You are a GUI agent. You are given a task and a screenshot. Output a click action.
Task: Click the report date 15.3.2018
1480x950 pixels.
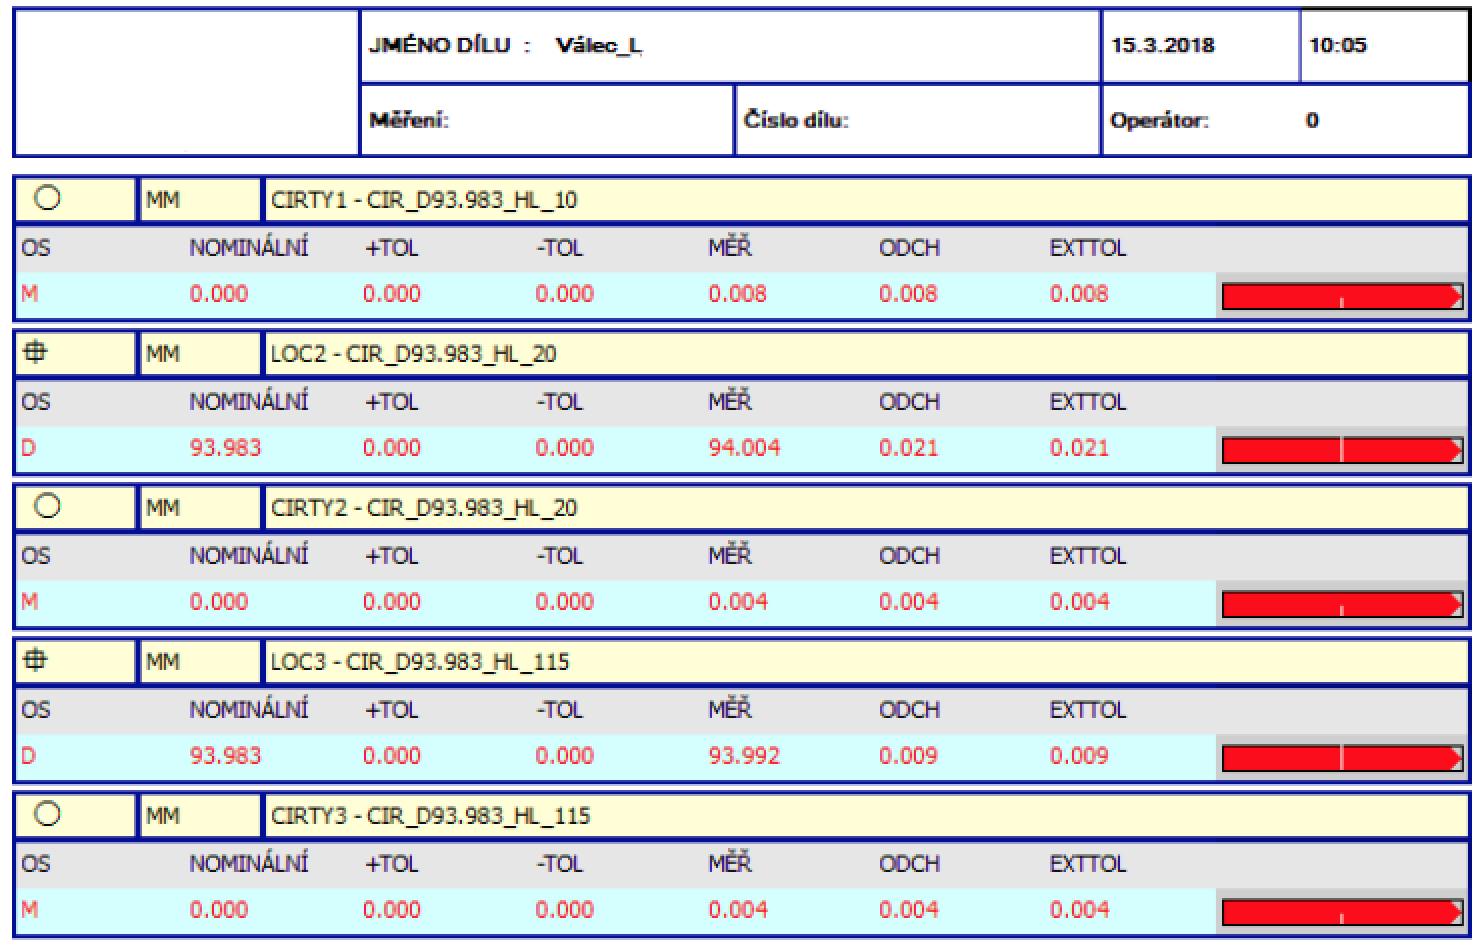tap(1163, 45)
